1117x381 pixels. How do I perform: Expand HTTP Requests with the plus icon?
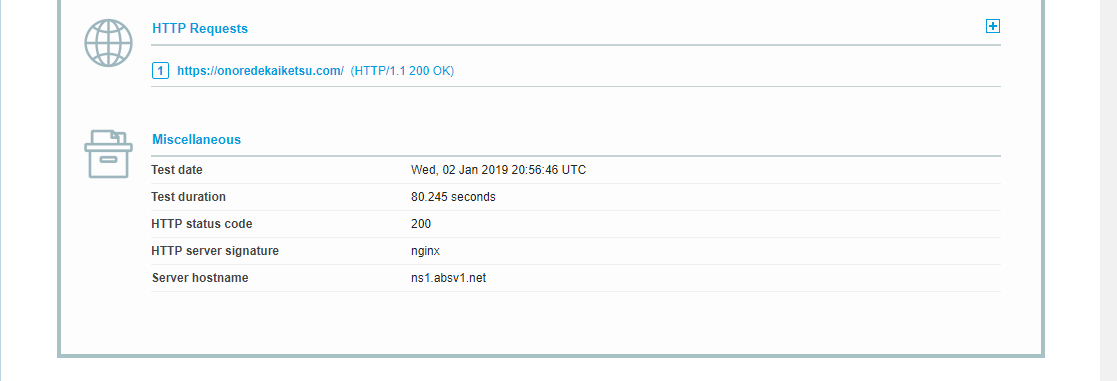coord(992,26)
